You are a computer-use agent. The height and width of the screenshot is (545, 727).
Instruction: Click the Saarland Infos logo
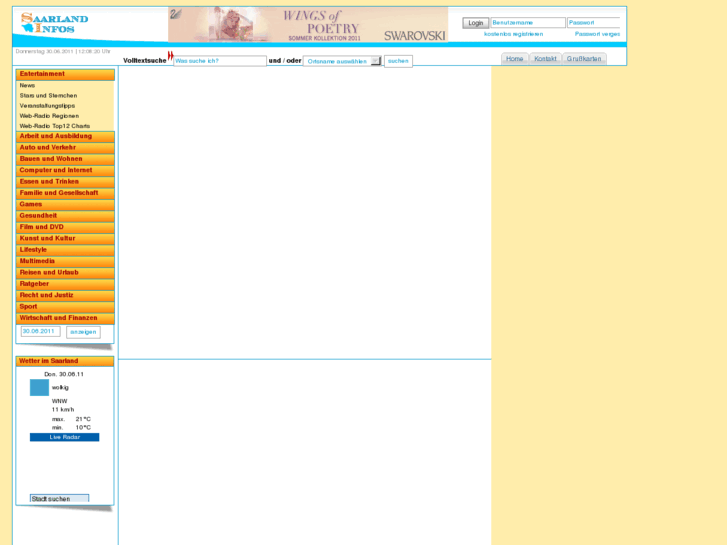(55, 23)
